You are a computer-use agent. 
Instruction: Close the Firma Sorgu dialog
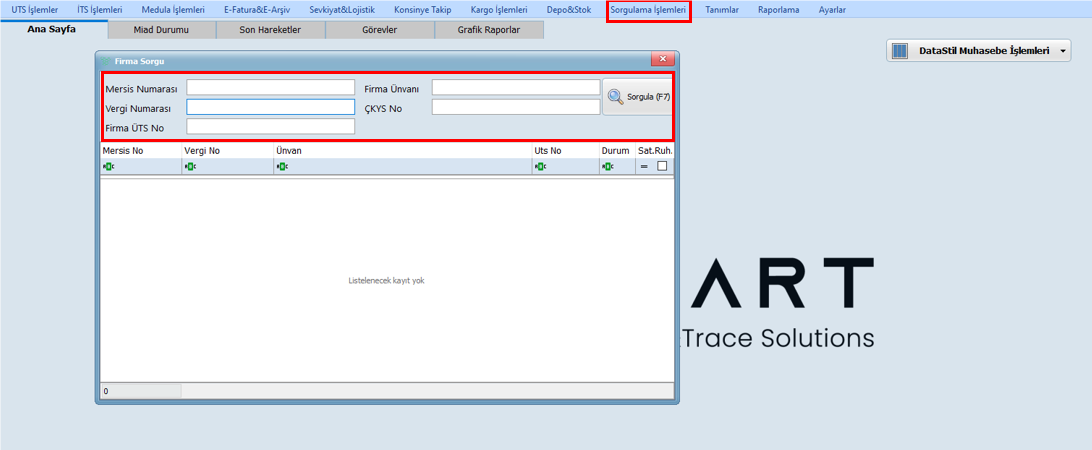pyautogui.click(x=660, y=61)
